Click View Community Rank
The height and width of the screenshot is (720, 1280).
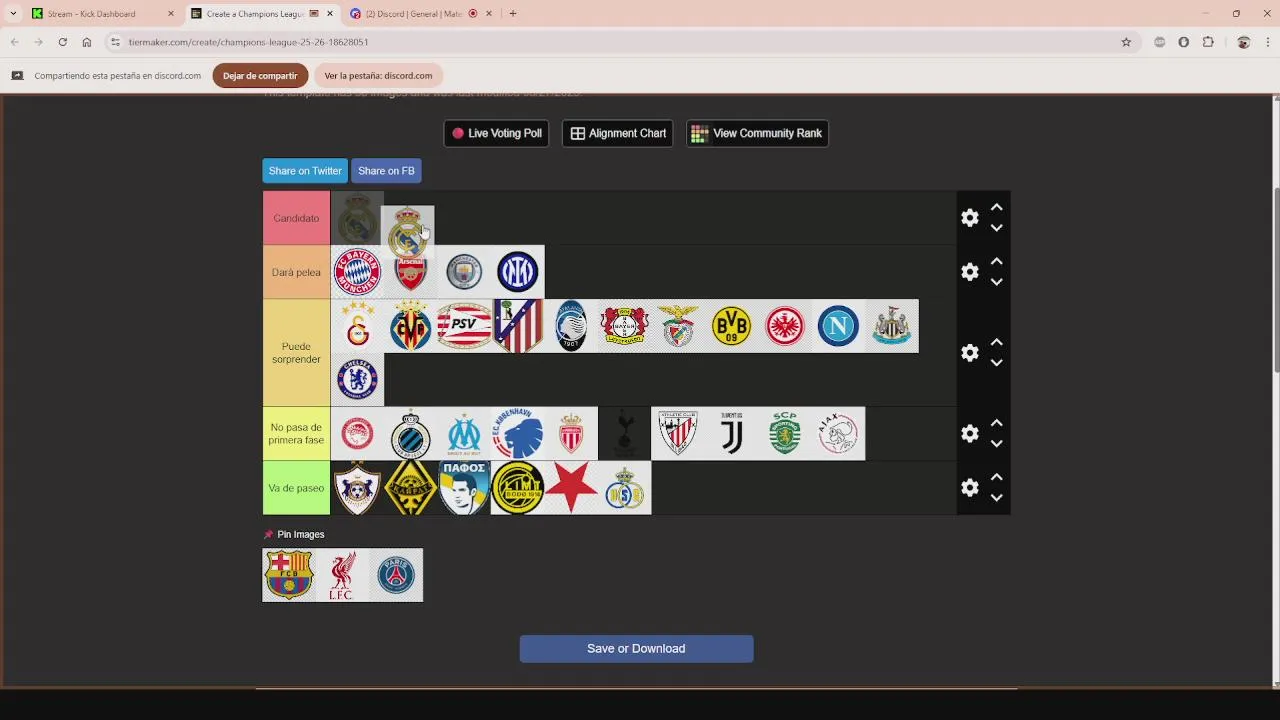coord(757,133)
